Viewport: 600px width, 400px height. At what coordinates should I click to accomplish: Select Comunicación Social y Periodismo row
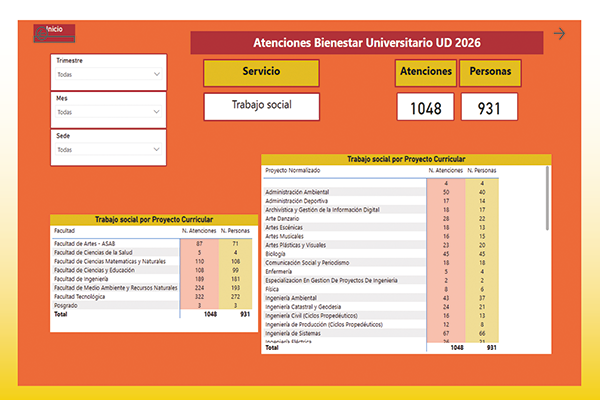382,263
